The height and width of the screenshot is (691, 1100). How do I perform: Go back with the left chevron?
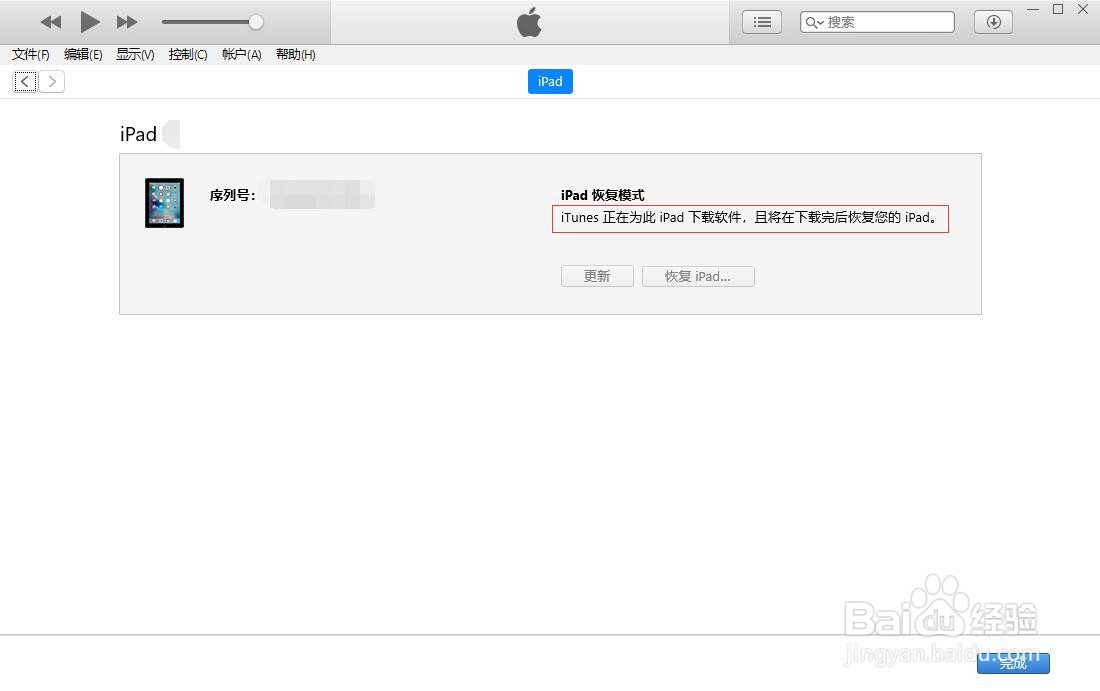pyautogui.click(x=25, y=82)
